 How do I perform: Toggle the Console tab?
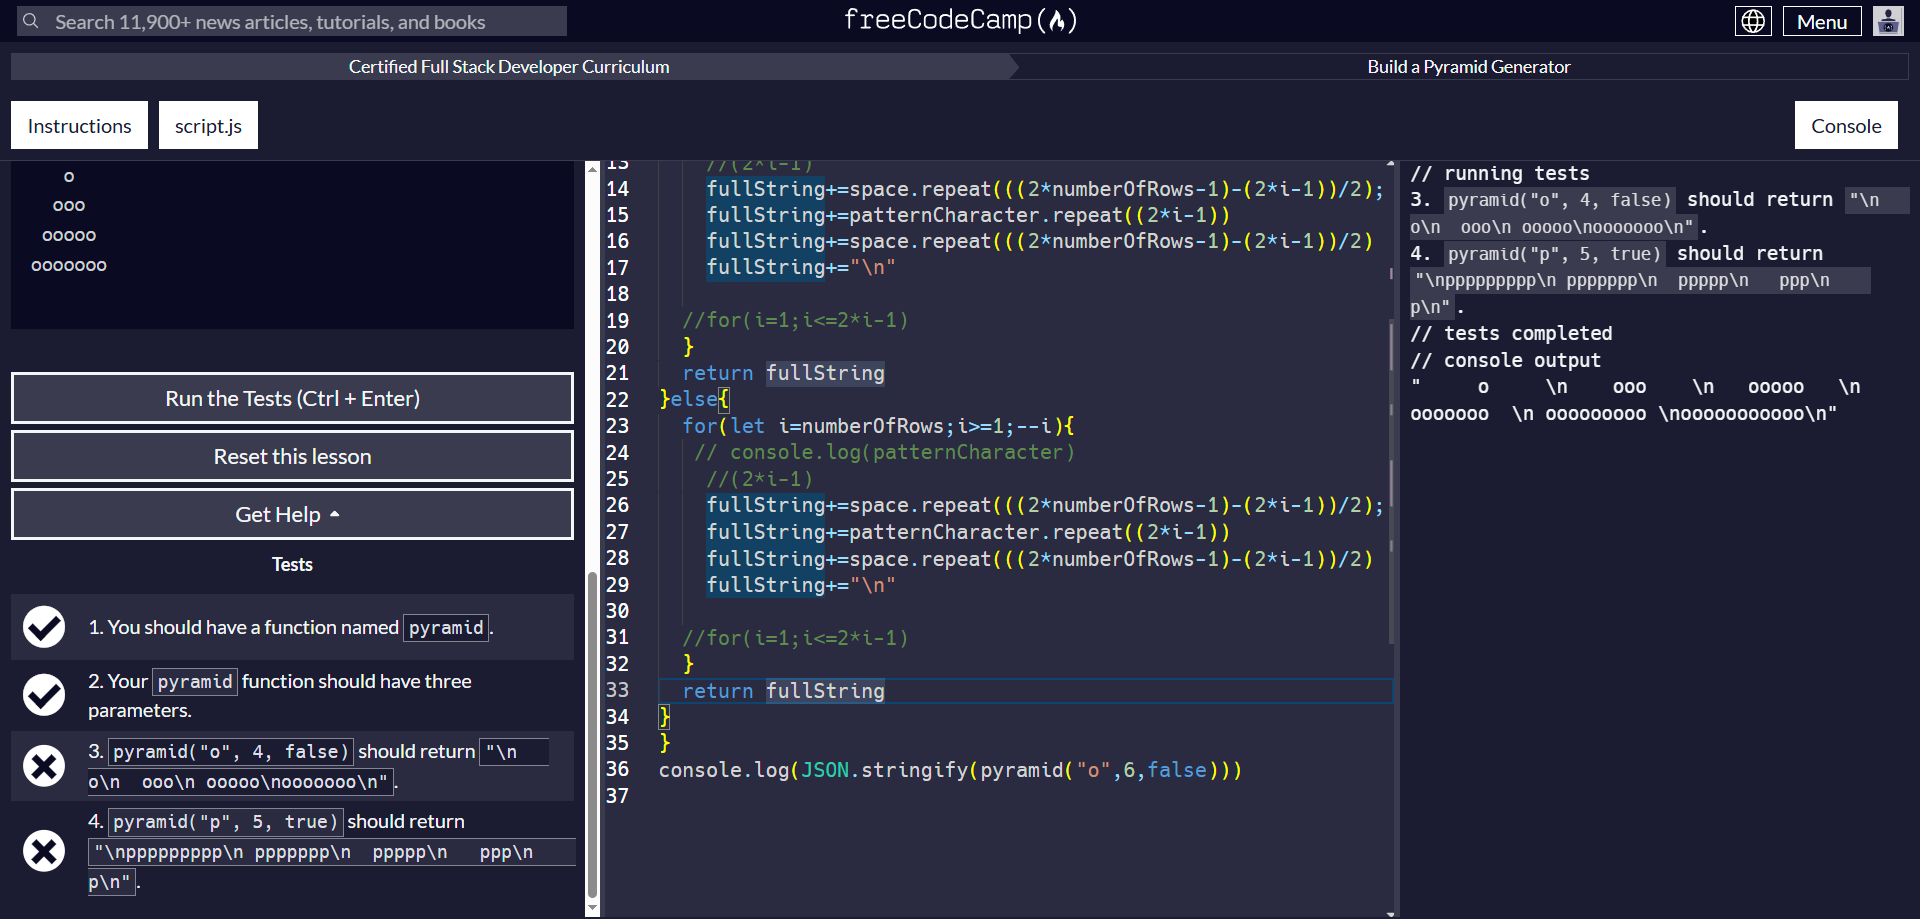(1846, 125)
